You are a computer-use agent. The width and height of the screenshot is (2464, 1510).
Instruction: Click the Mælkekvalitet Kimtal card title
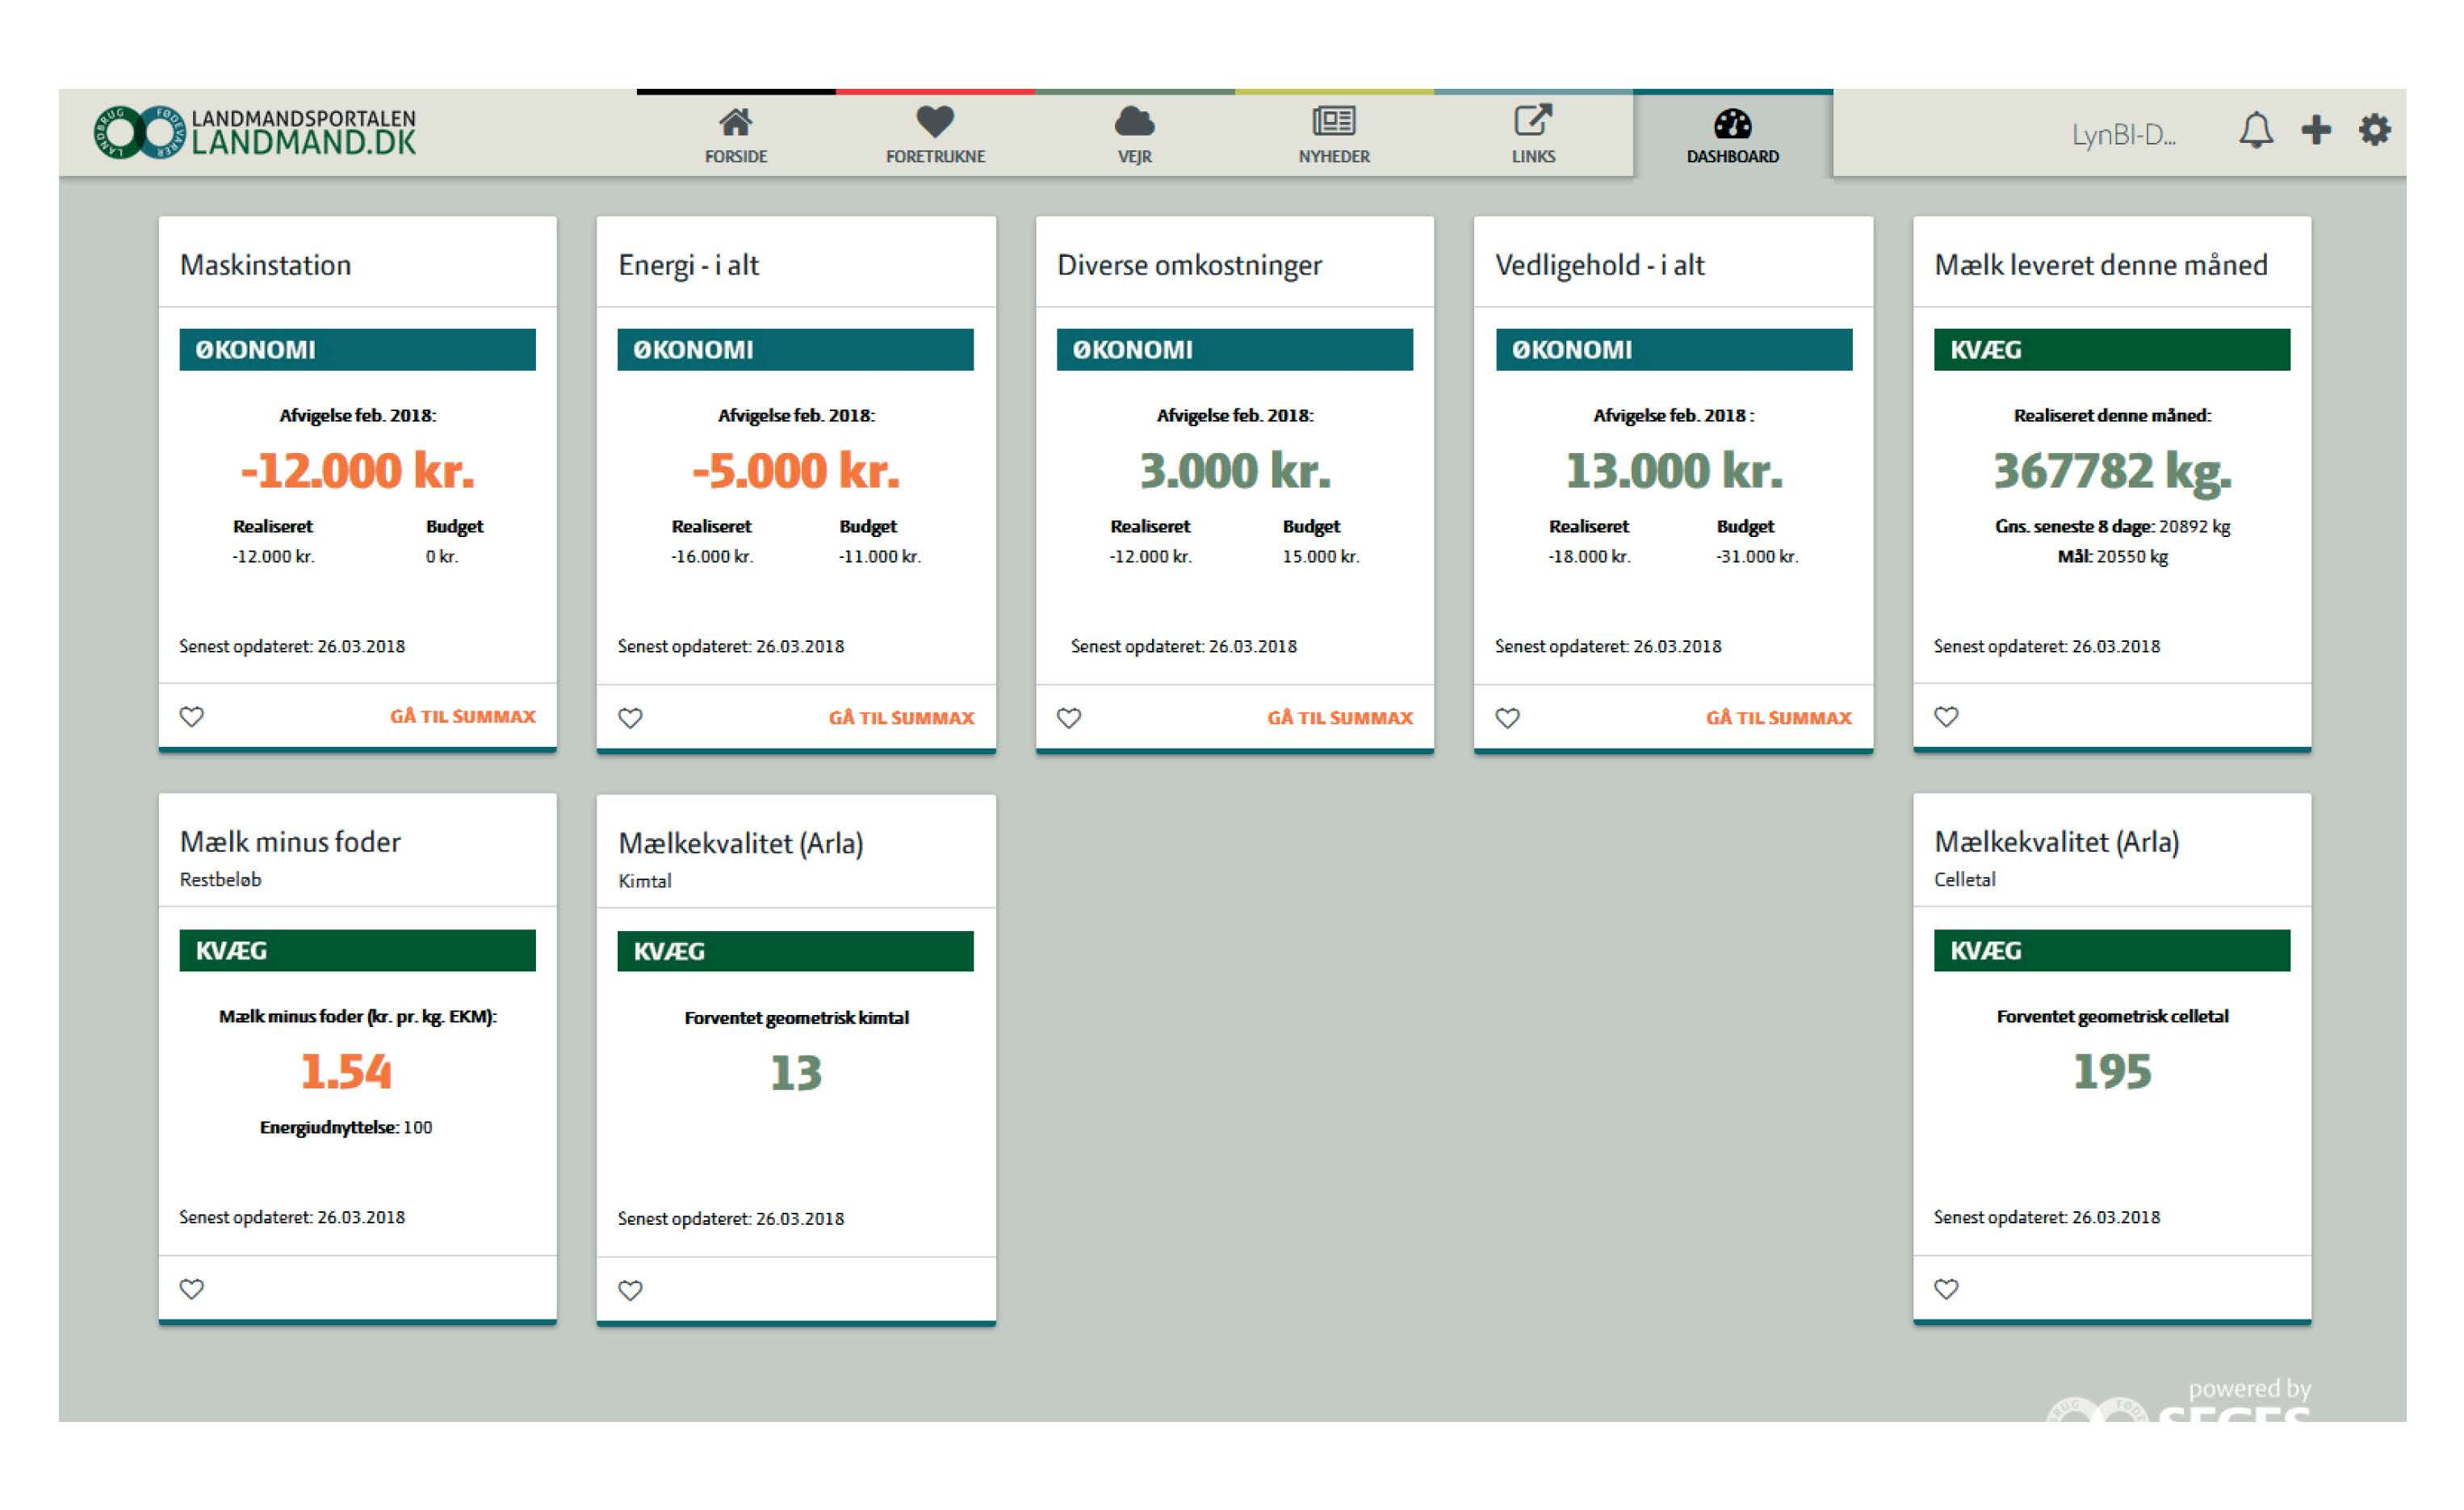pos(740,843)
